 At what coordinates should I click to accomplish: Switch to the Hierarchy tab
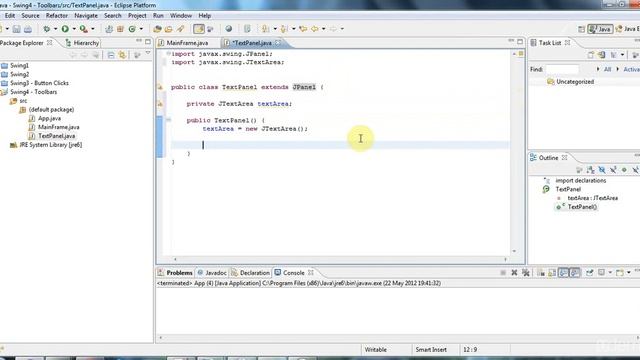(x=82, y=43)
